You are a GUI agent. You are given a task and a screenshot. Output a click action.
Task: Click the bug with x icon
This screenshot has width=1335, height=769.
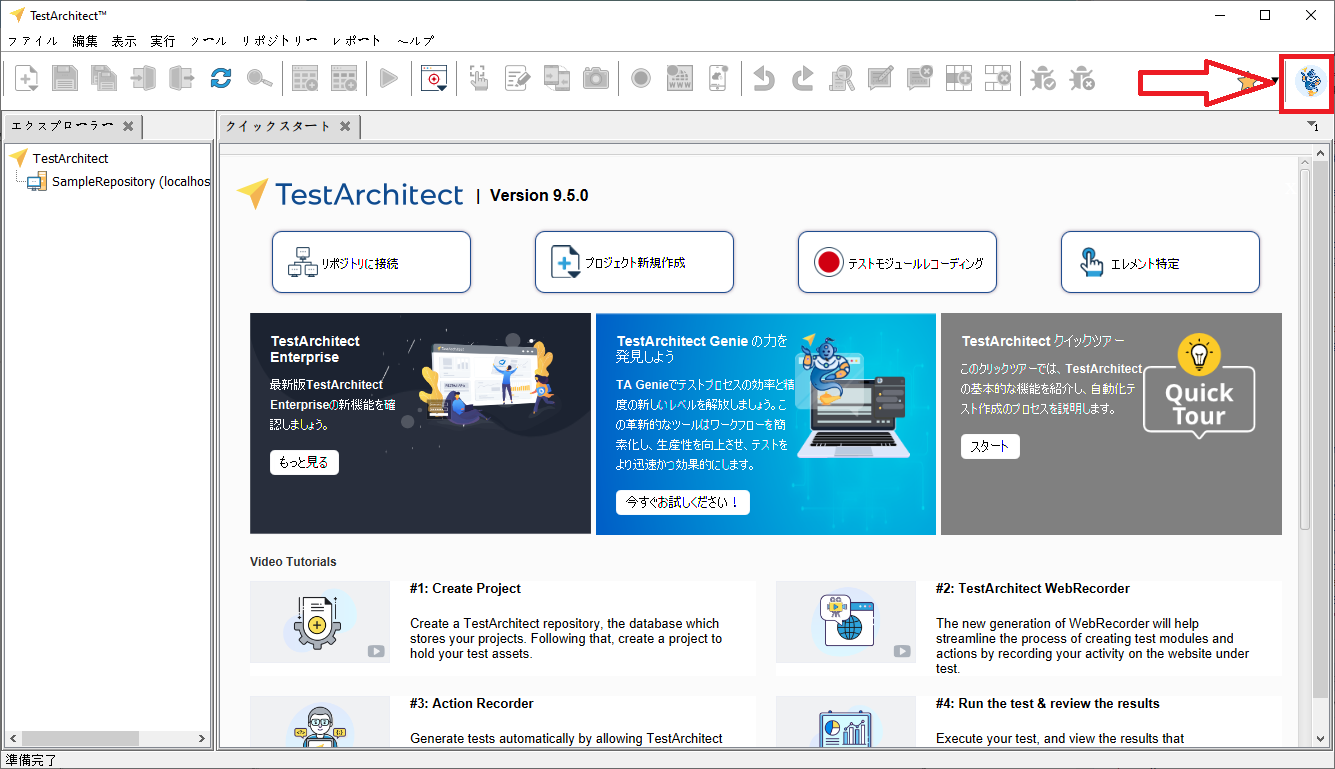1082,78
